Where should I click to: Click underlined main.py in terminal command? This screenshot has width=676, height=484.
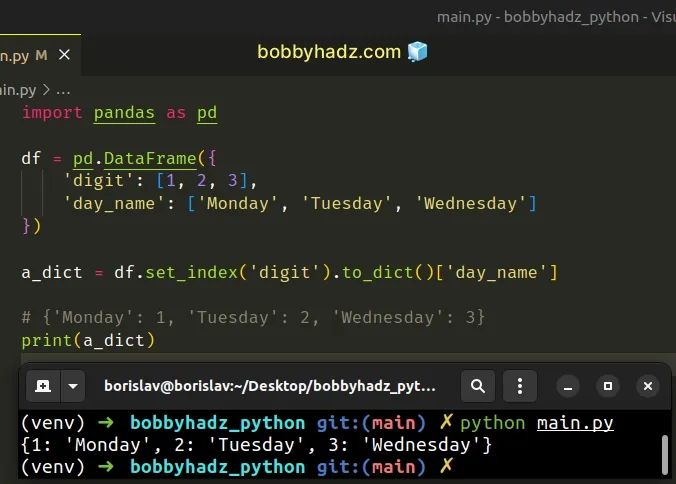[575, 423]
